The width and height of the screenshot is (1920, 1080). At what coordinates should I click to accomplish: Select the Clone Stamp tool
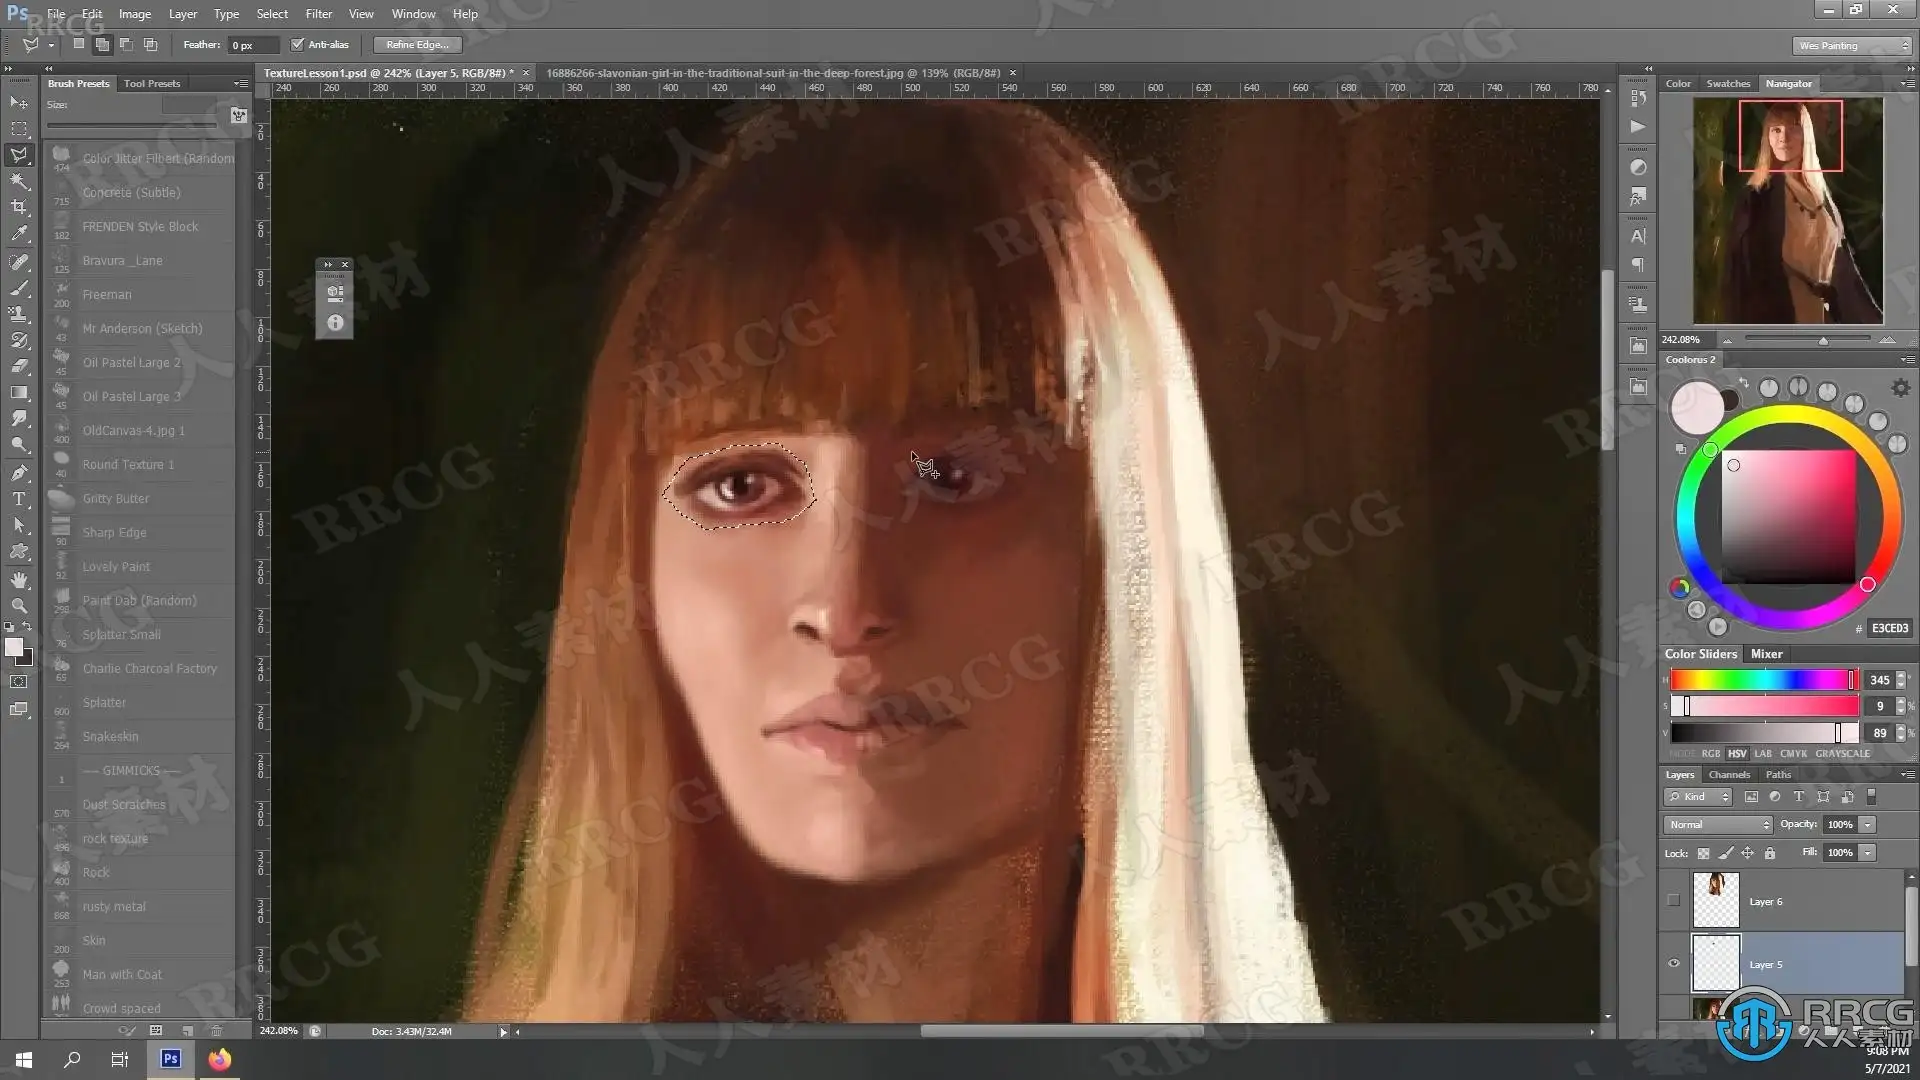(19, 314)
